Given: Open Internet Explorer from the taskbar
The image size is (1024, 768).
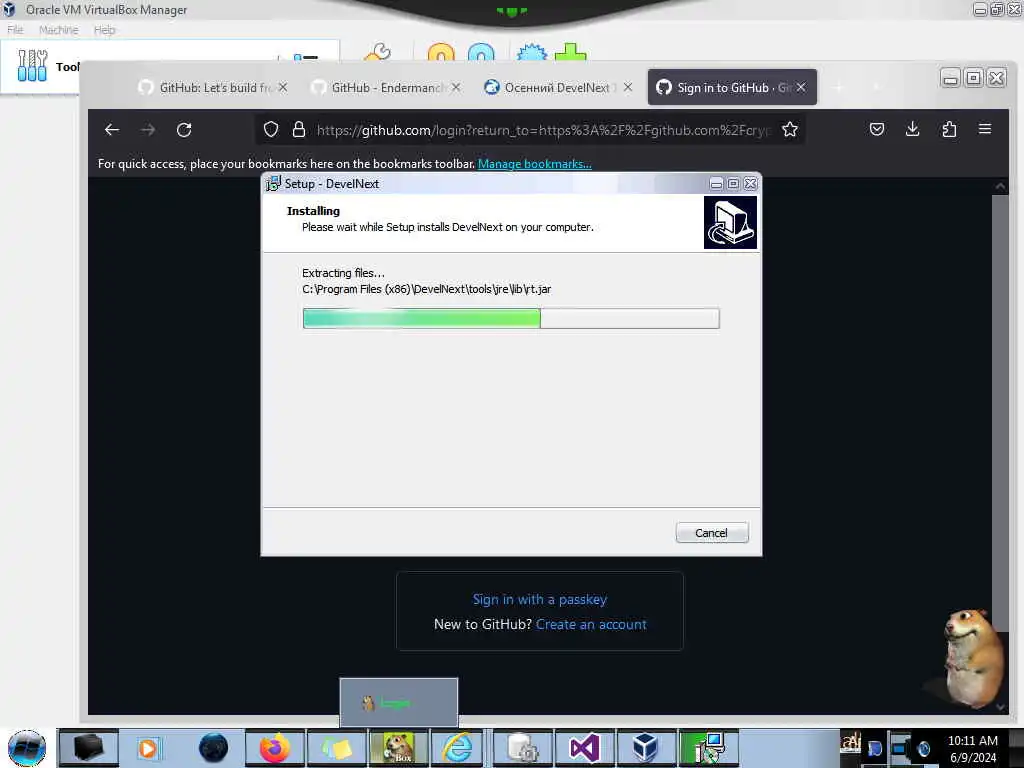Looking at the screenshot, I should [458, 748].
